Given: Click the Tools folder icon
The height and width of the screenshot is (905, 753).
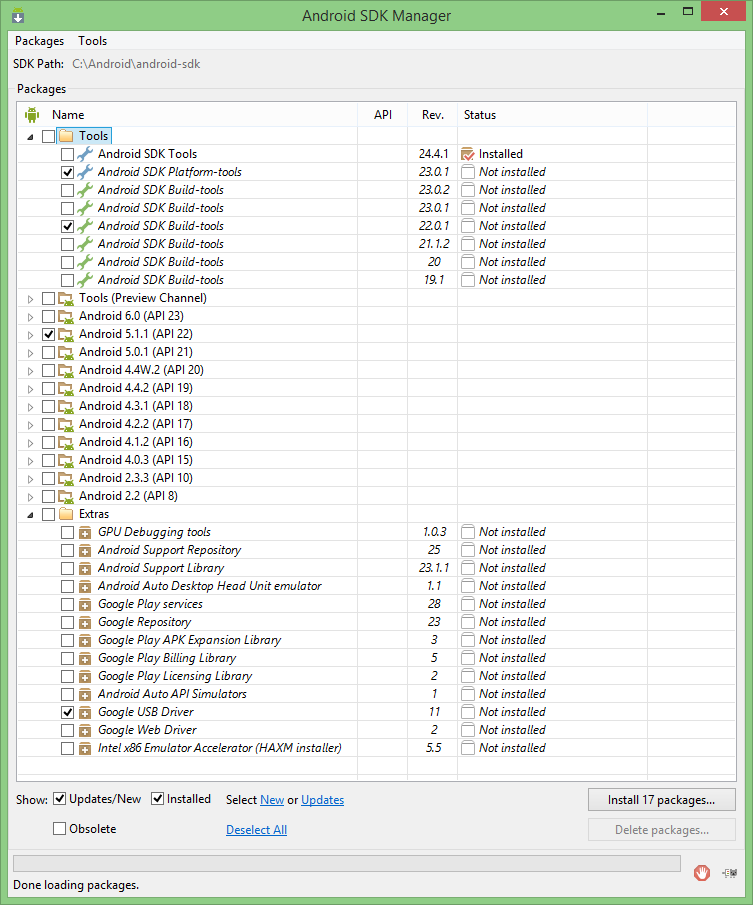Looking at the screenshot, I should pos(66,136).
